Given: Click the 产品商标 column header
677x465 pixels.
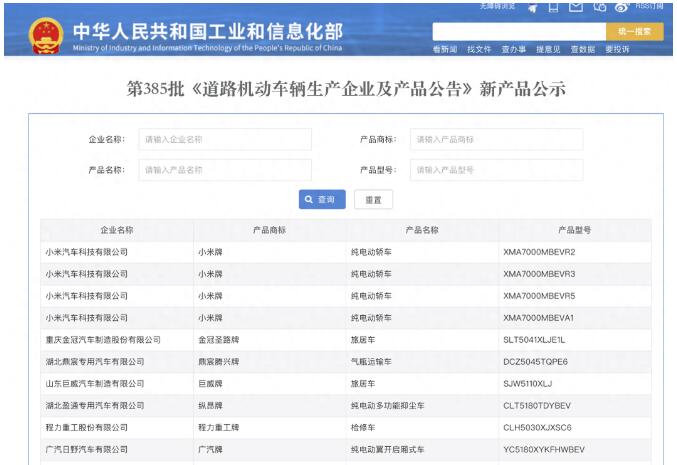Looking at the screenshot, I should (269, 230).
